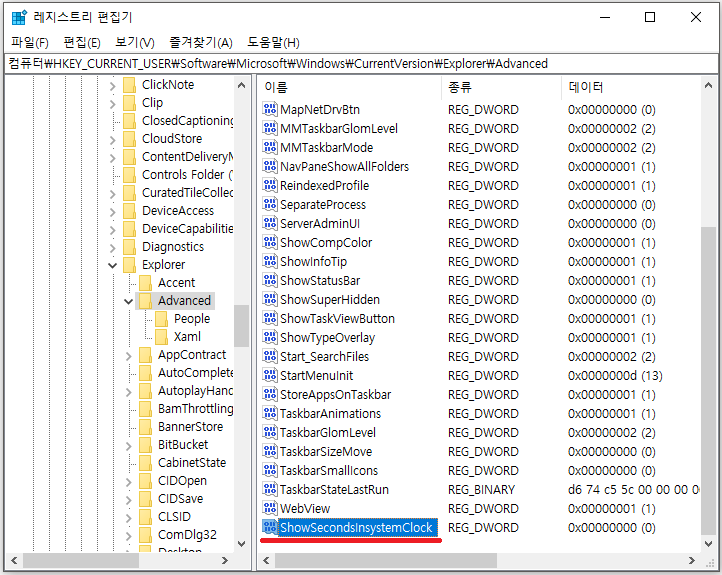The width and height of the screenshot is (722, 575).
Task: Click the MapNetDrvBtn value icon
Action: [270, 109]
